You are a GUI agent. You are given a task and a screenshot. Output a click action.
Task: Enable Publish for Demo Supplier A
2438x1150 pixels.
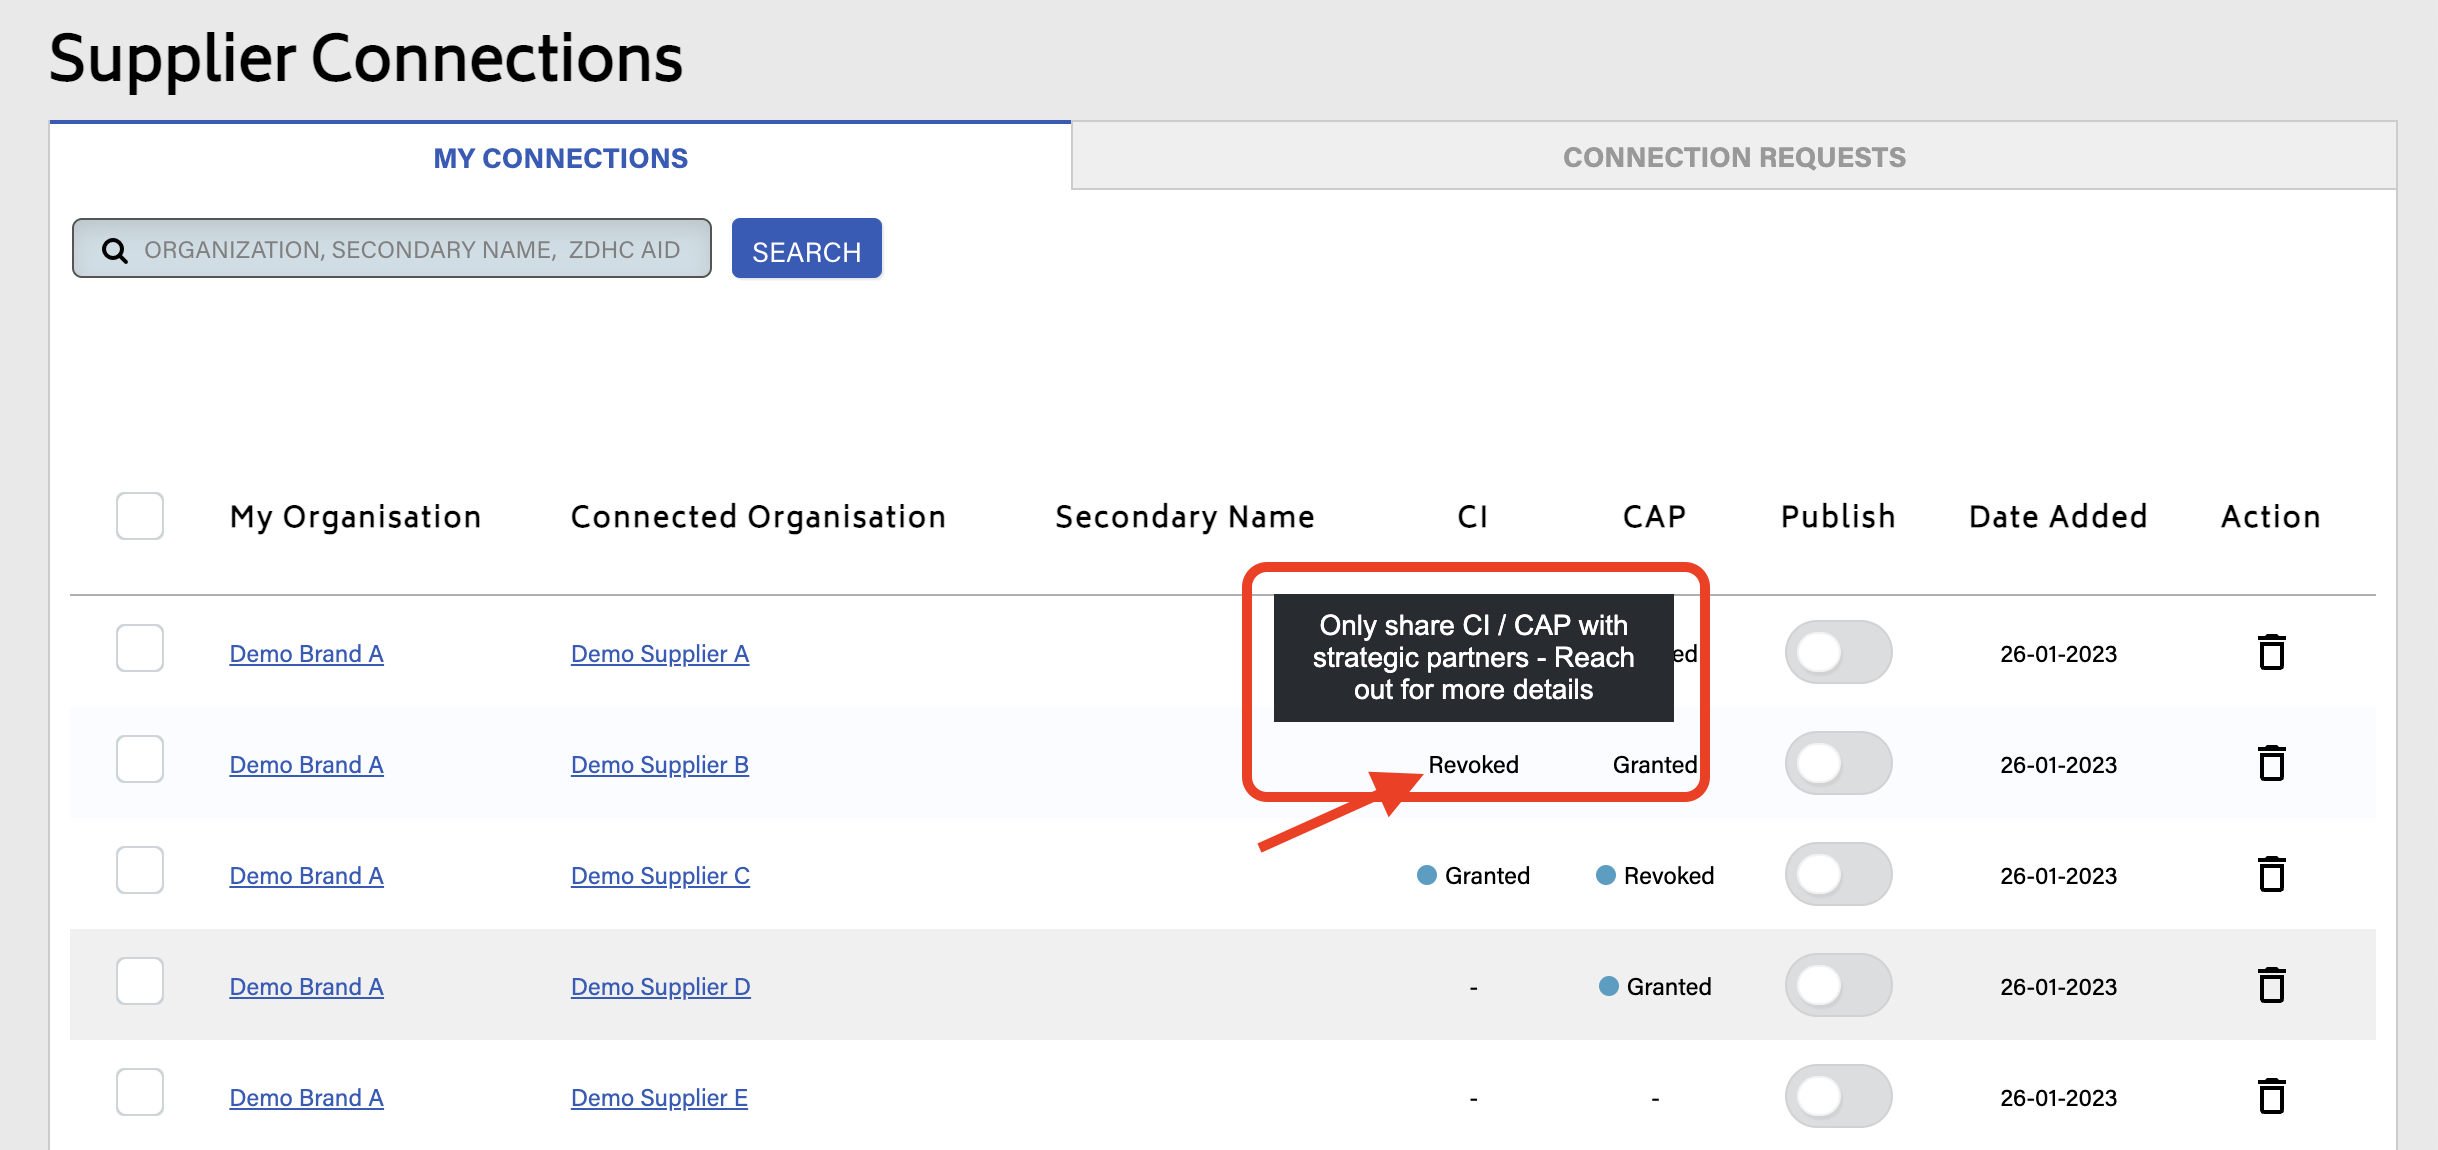(1838, 652)
